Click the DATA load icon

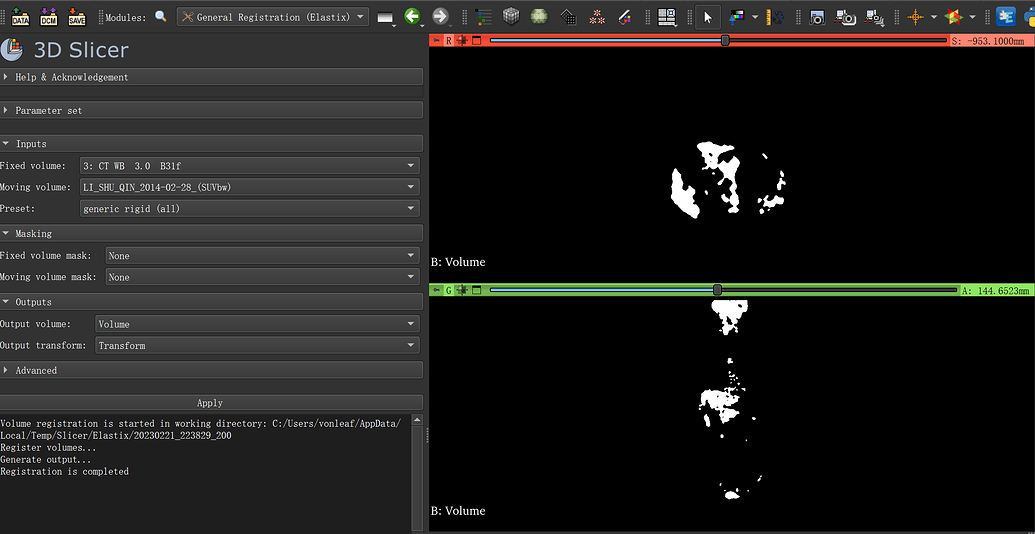(x=20, y=17)
